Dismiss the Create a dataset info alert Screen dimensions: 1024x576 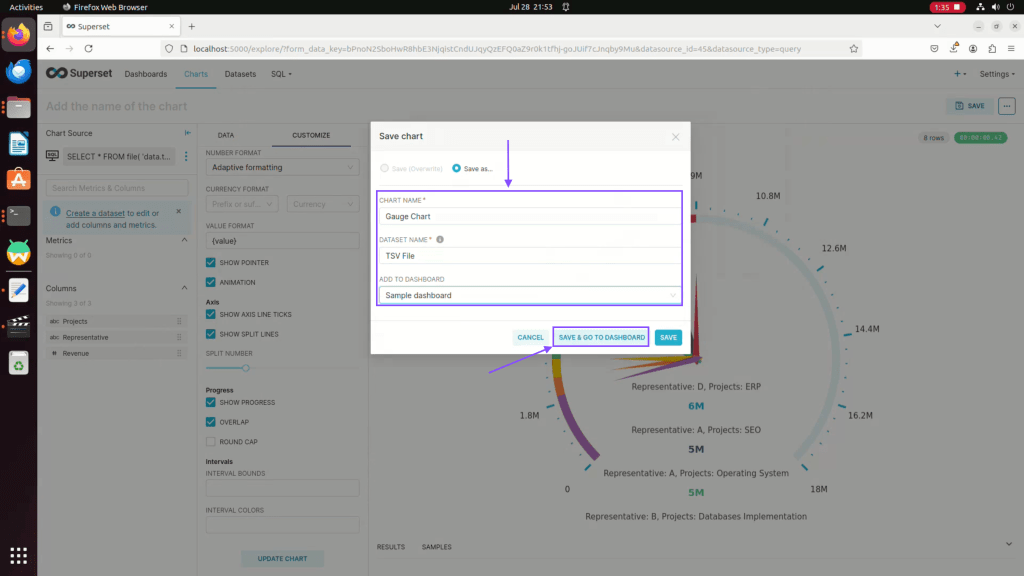tap(178, 212)
